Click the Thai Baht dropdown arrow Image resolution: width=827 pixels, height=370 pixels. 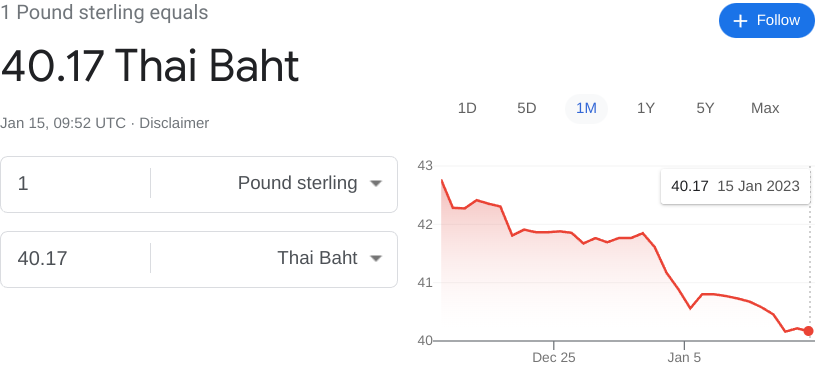376,258
